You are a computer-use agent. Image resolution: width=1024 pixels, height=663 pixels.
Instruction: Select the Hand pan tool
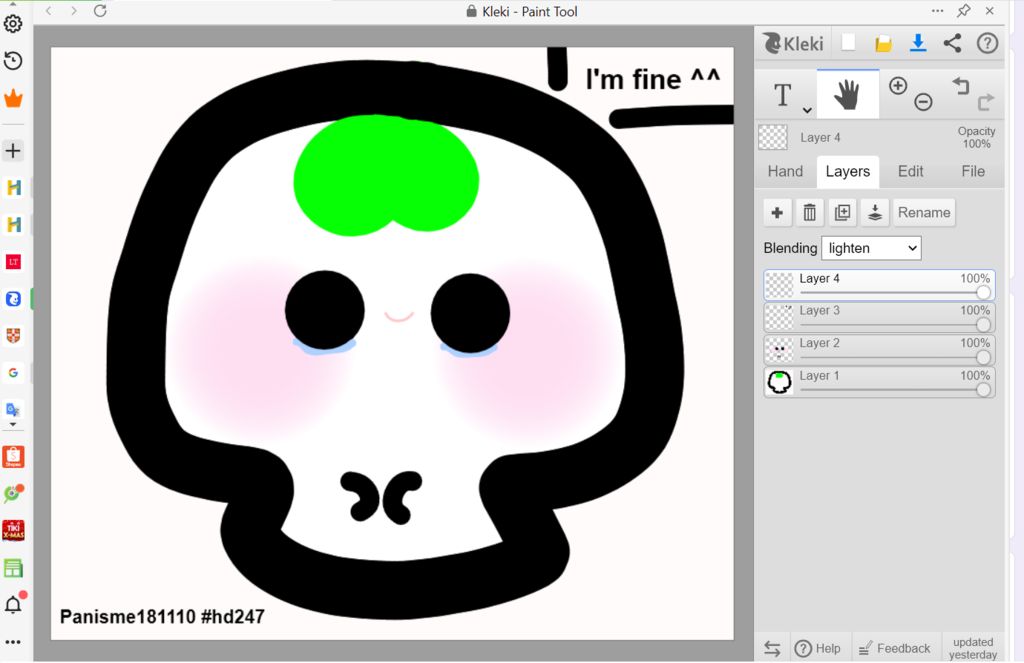pos(848,95)
